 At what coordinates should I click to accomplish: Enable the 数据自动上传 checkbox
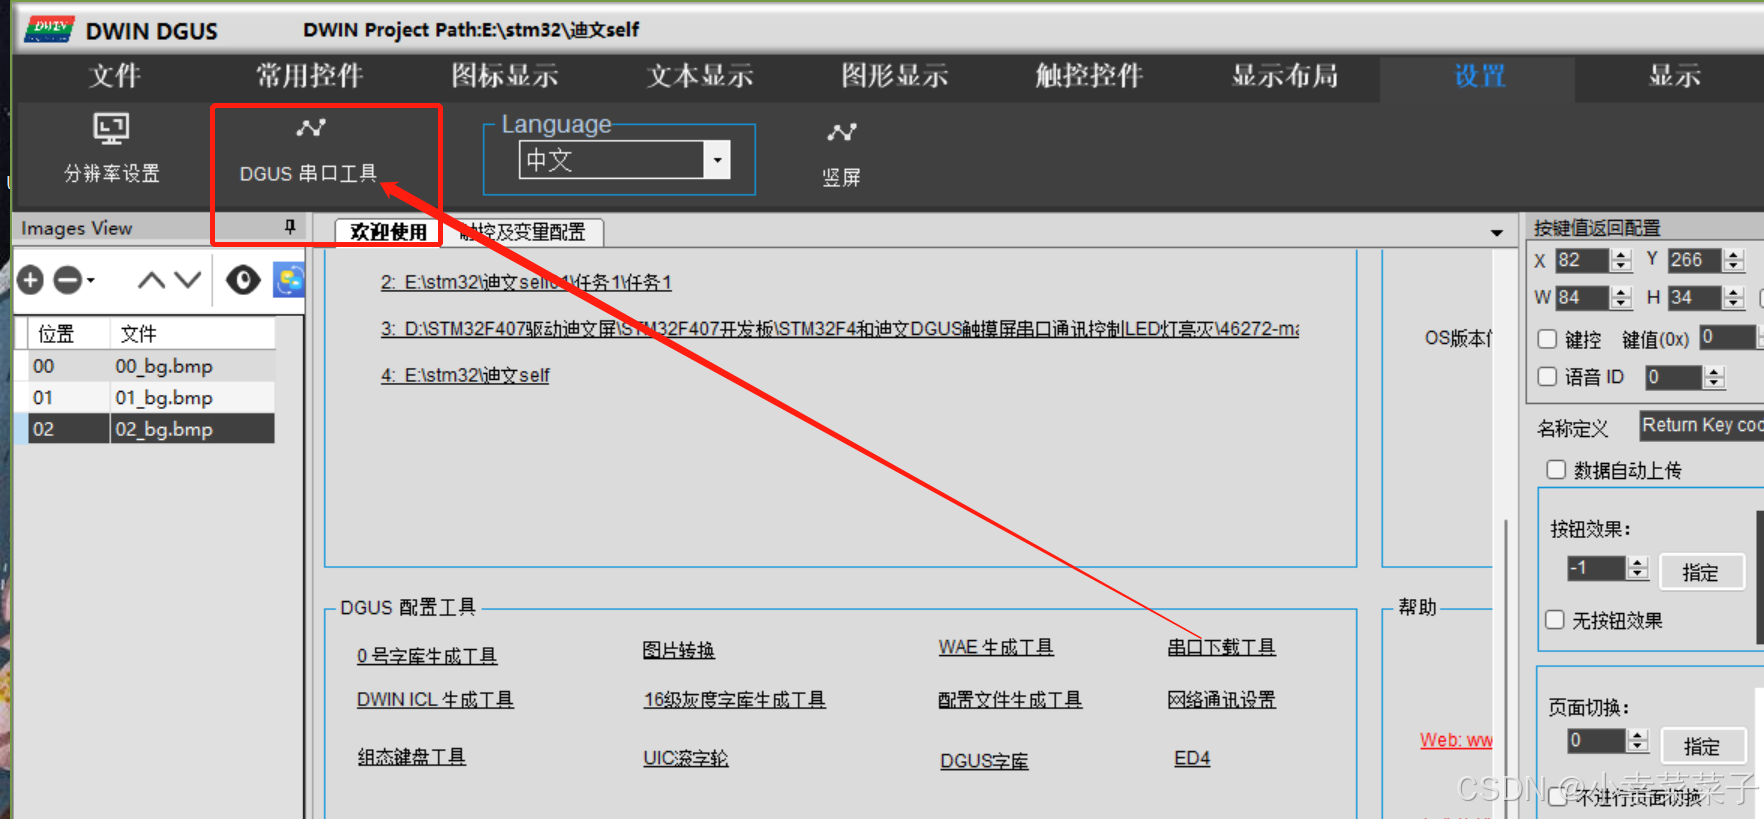pos(1556,470)
